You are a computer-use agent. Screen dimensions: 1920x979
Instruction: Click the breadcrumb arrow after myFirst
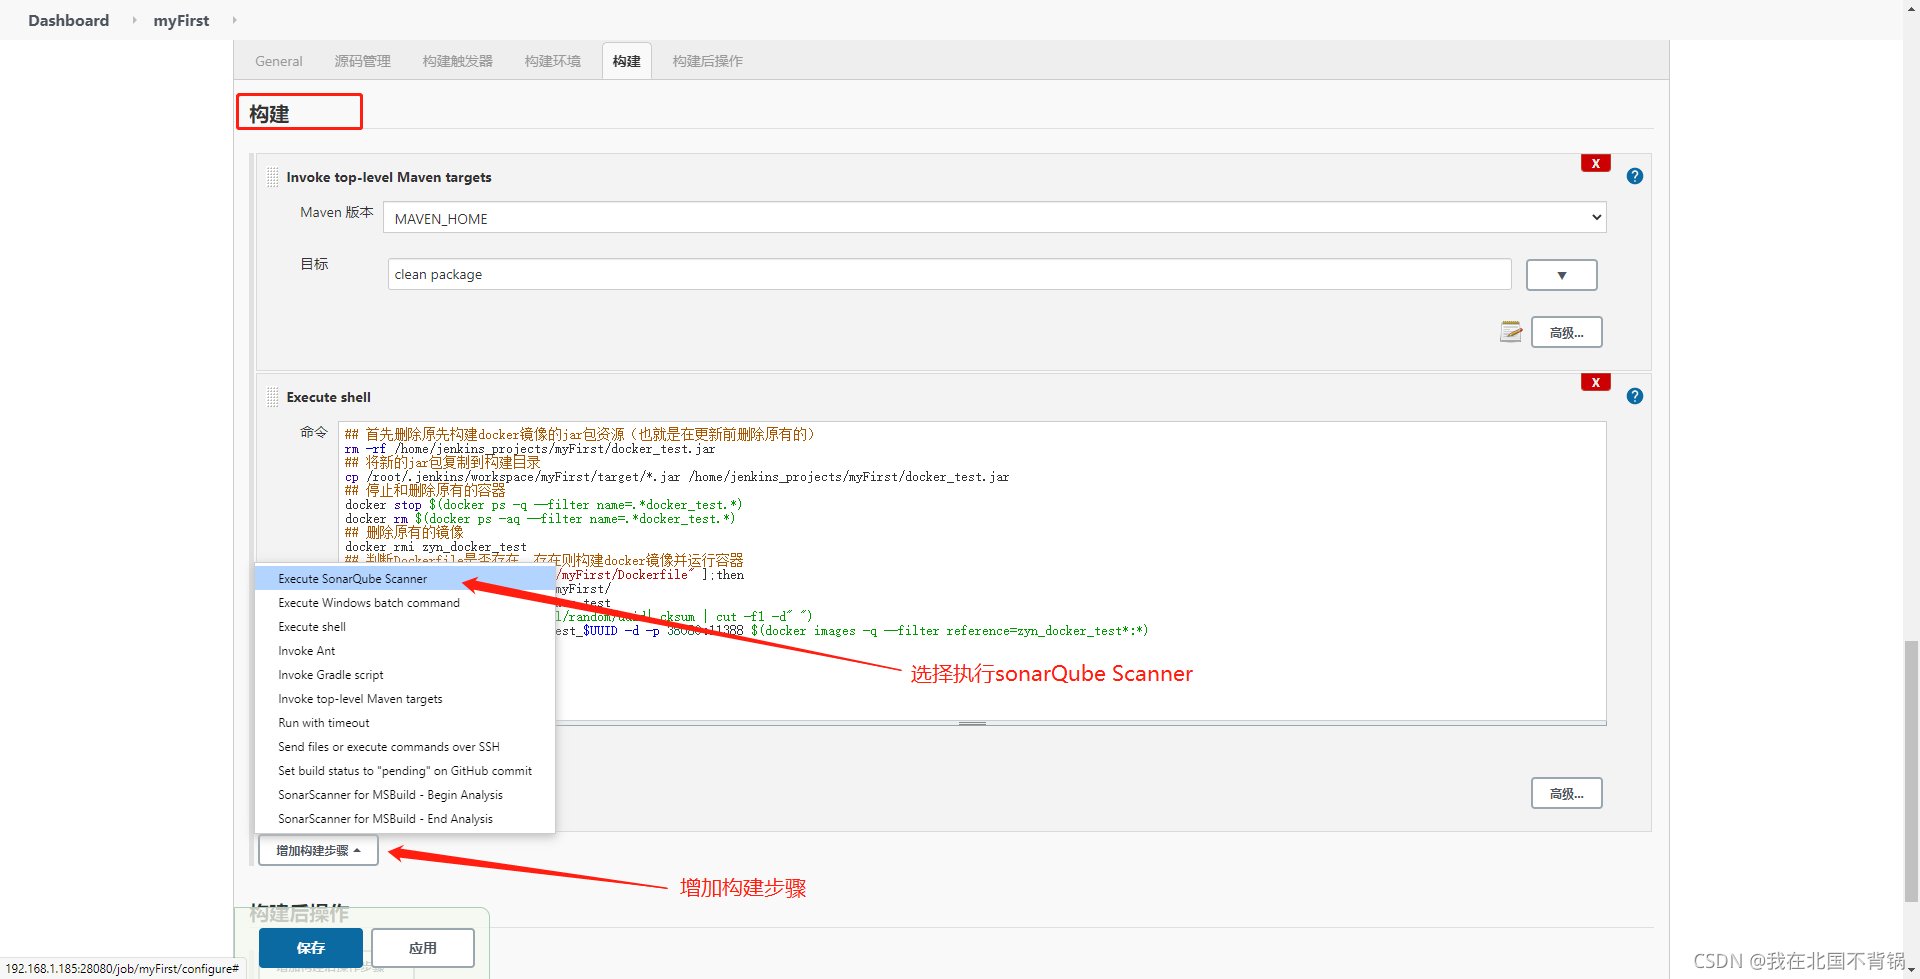pos(234,20)
